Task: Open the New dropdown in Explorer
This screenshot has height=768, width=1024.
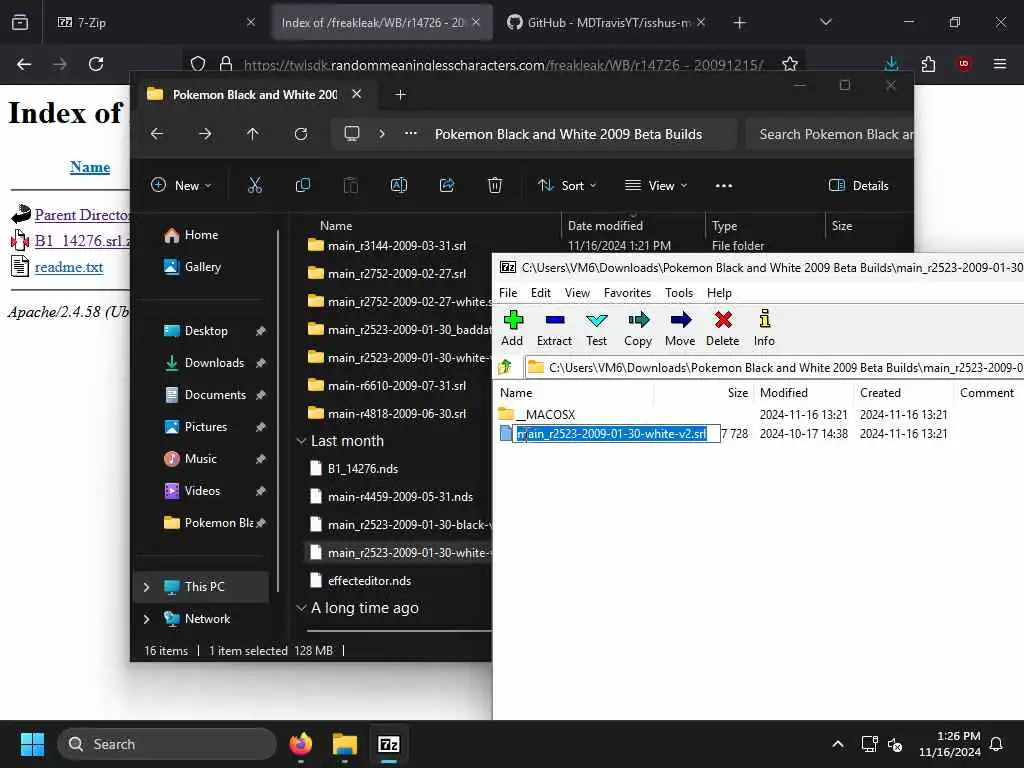Action: 181,185
